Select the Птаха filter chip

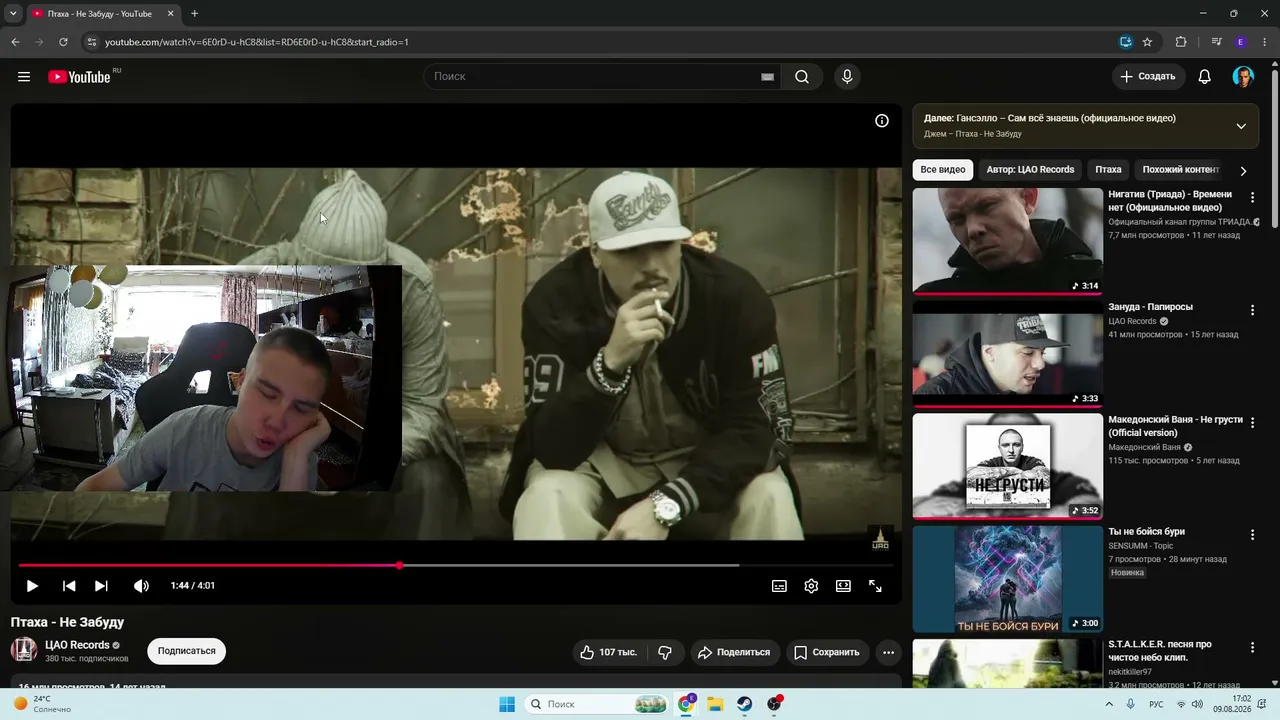tap(1108, 170)
